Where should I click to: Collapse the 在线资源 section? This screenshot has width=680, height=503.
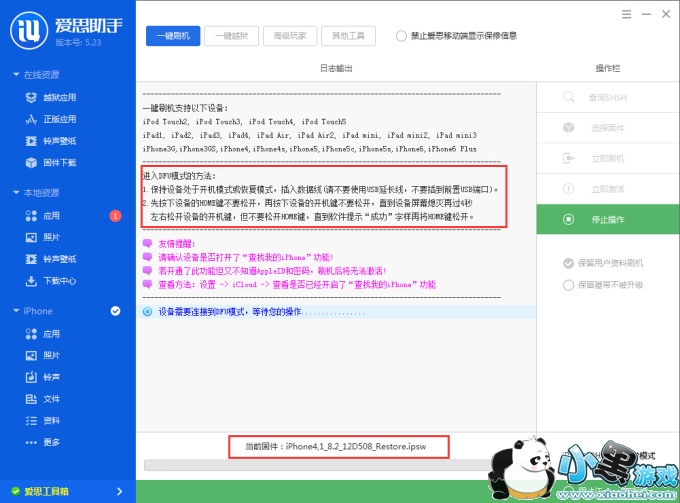pyautogui.click(x=16, y=75)
